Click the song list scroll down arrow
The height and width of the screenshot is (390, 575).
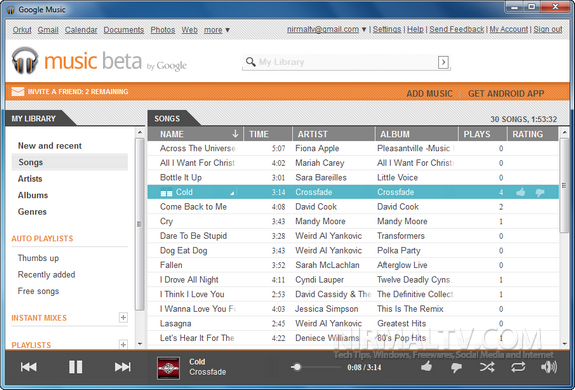tap(564, 344)
